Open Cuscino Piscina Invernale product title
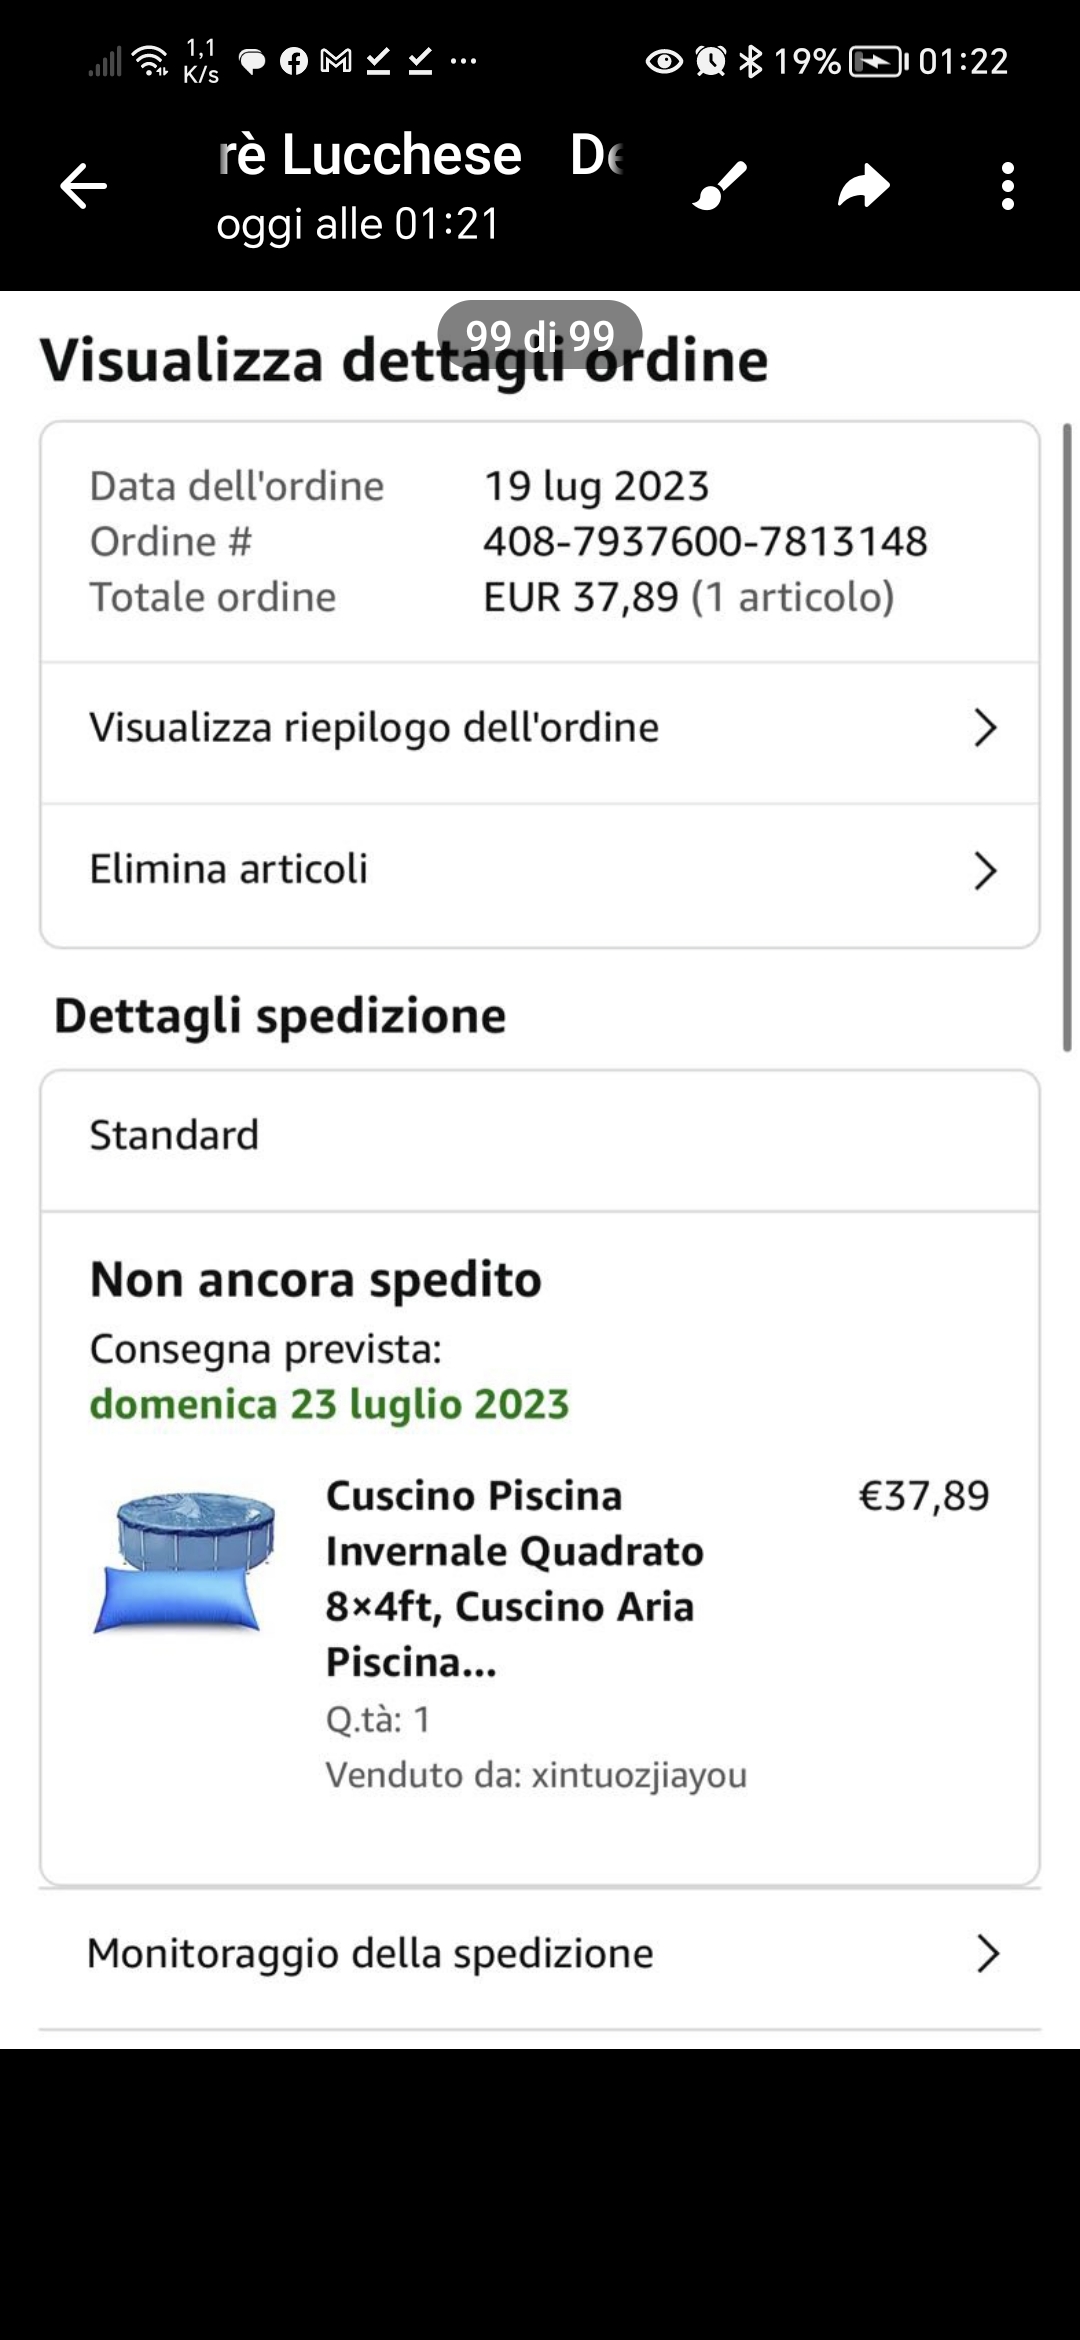This screenshot has width=1080, height=2340. click(x=514, y=1578)
